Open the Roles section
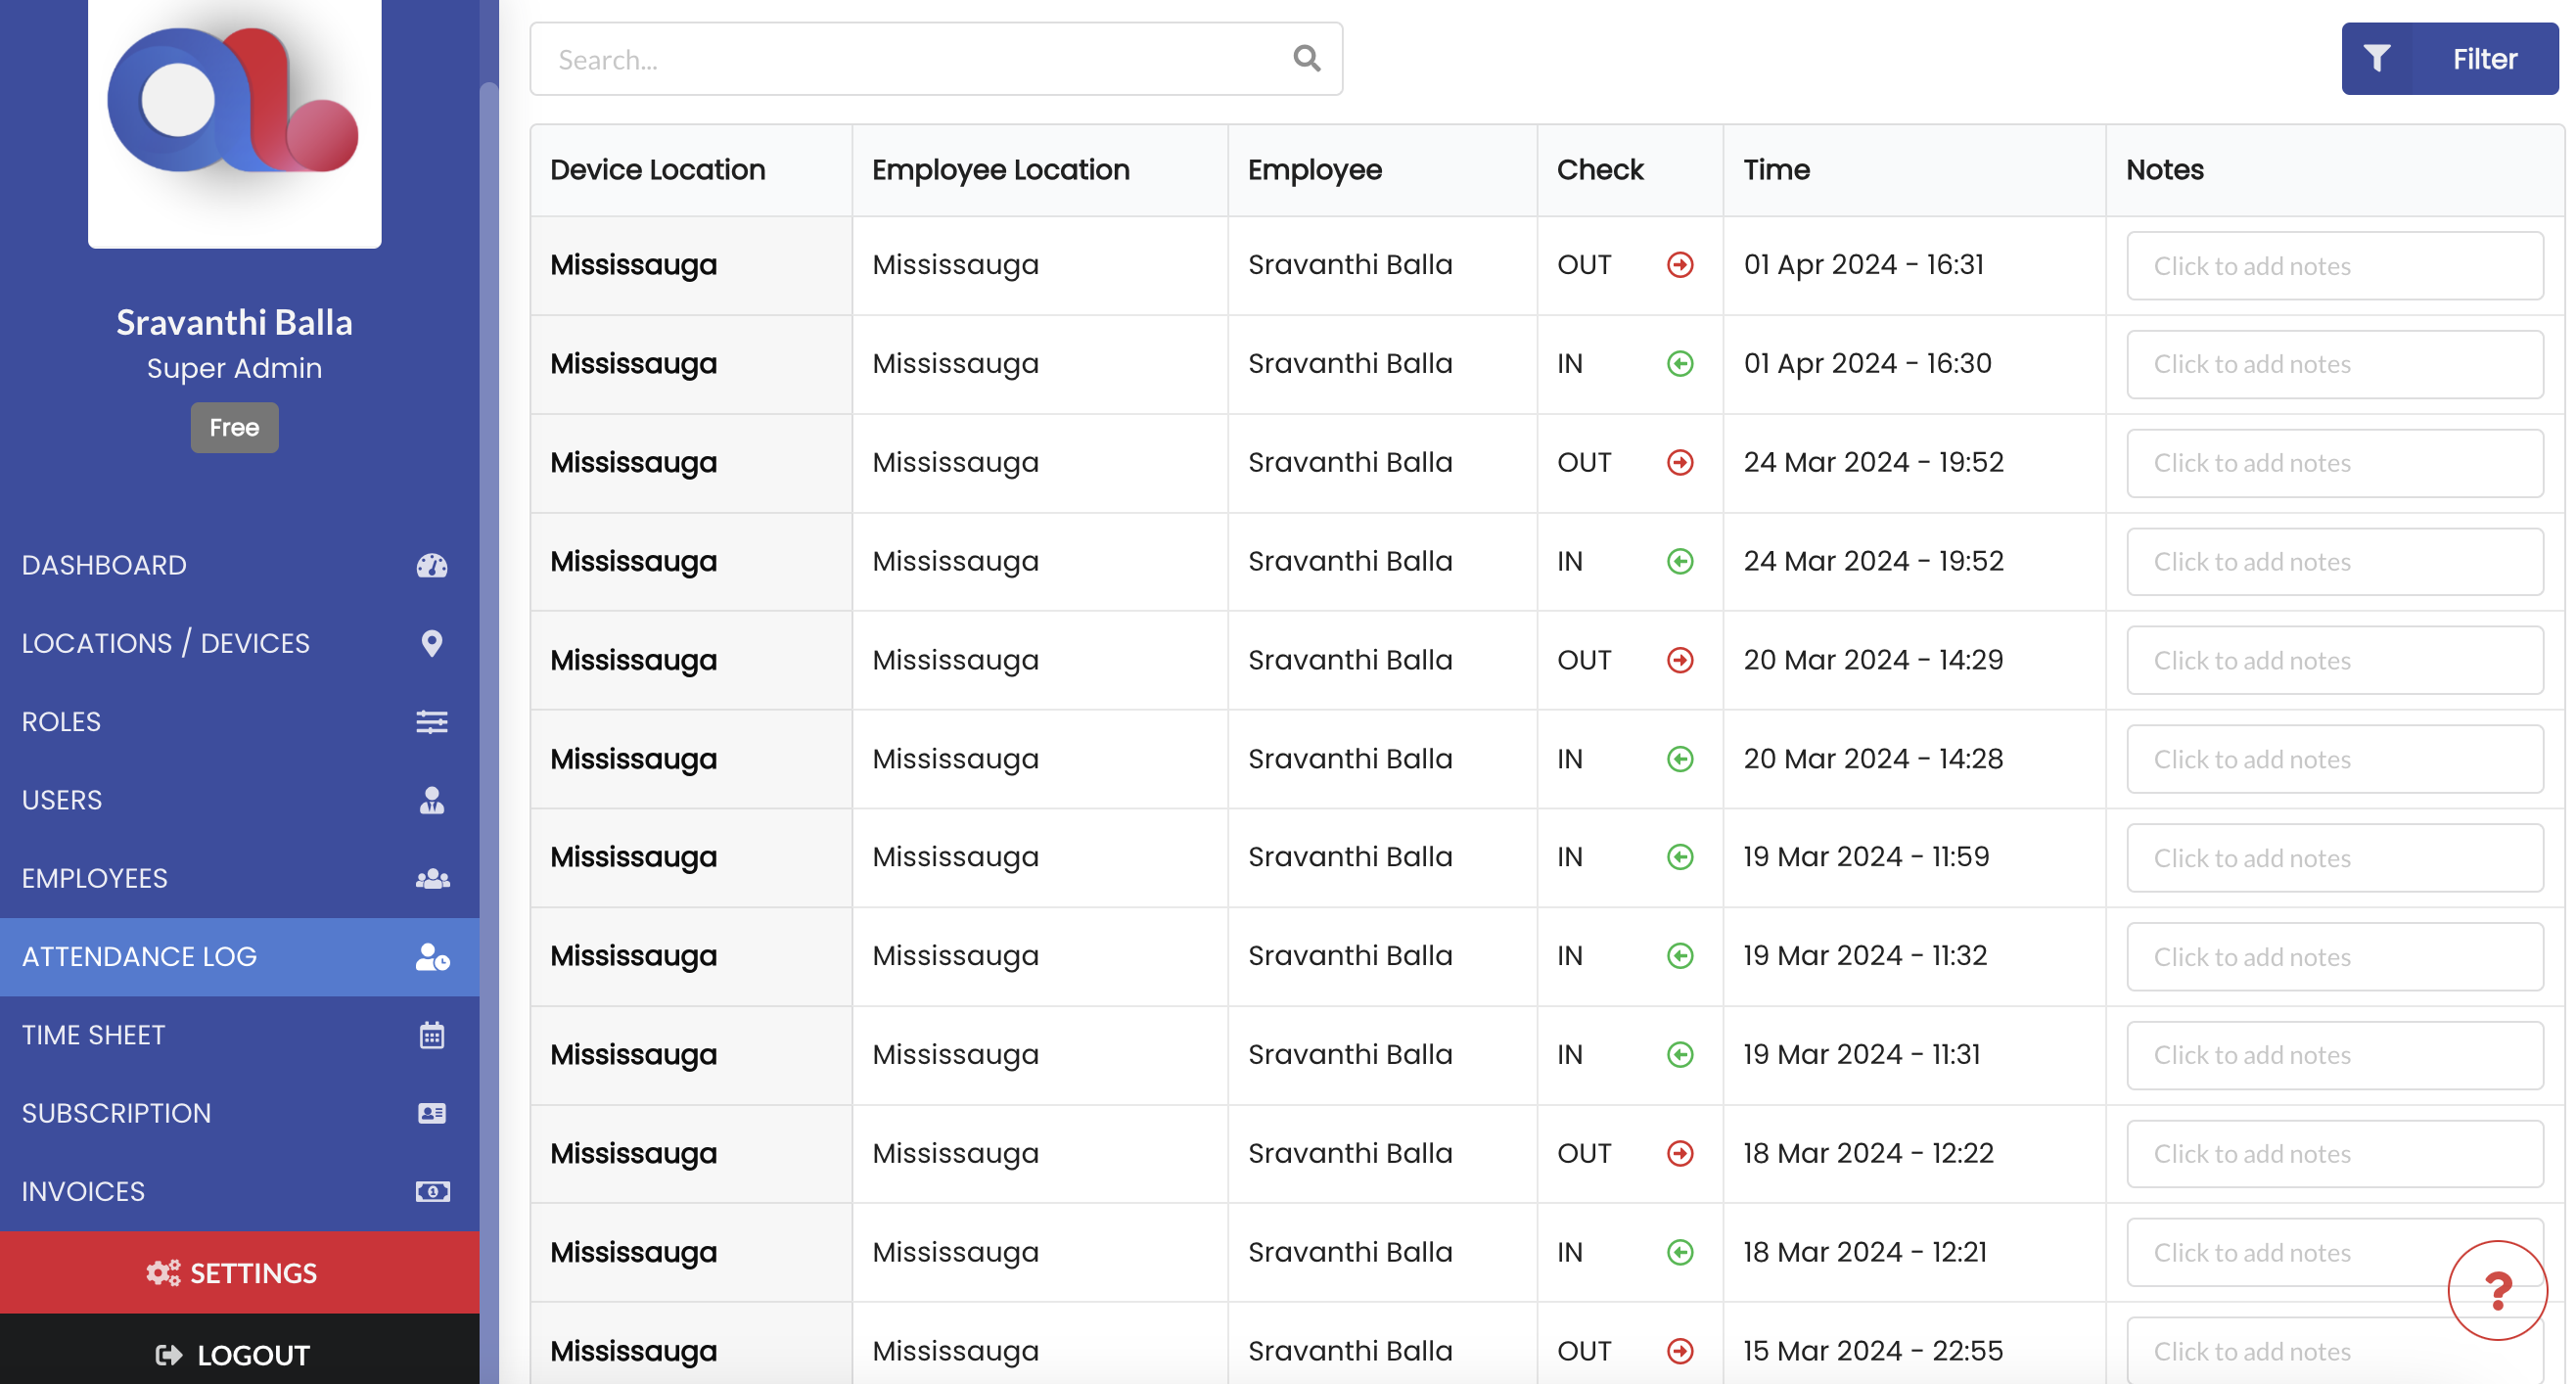The height and width of the screenshot is (1384, 2576). click(x=240, y=722)
